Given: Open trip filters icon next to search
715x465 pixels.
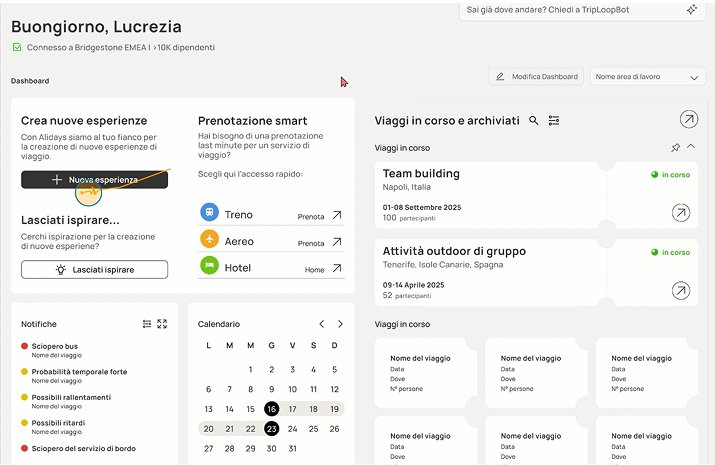Looking at the screenshot, I should 554,120.
